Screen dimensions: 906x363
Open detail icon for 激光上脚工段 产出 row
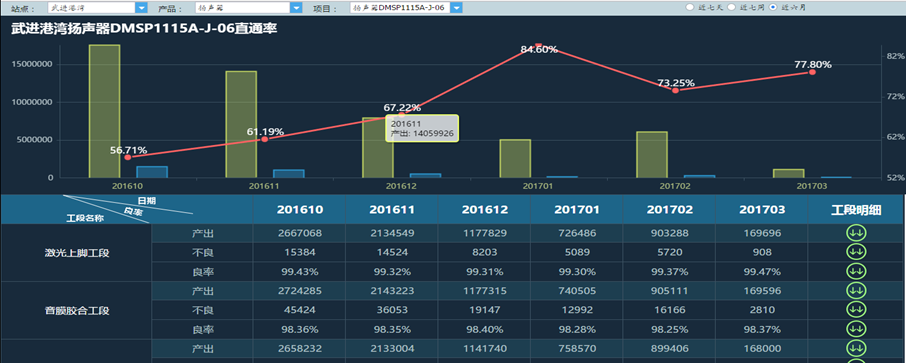pyautogui.click(x=856, y=233)
